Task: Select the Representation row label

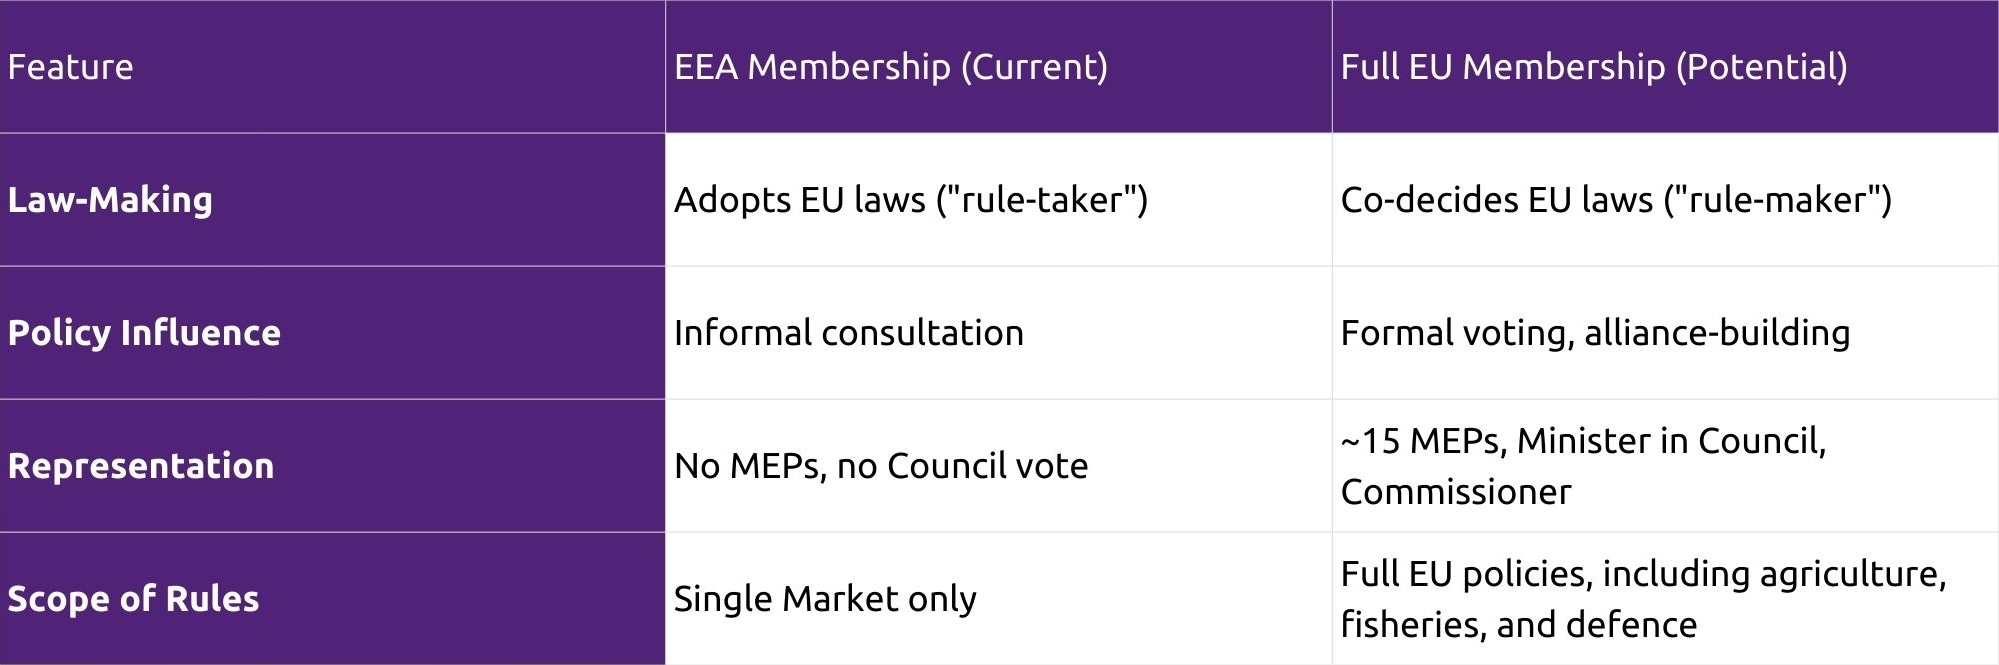Action: coord(332,465)
